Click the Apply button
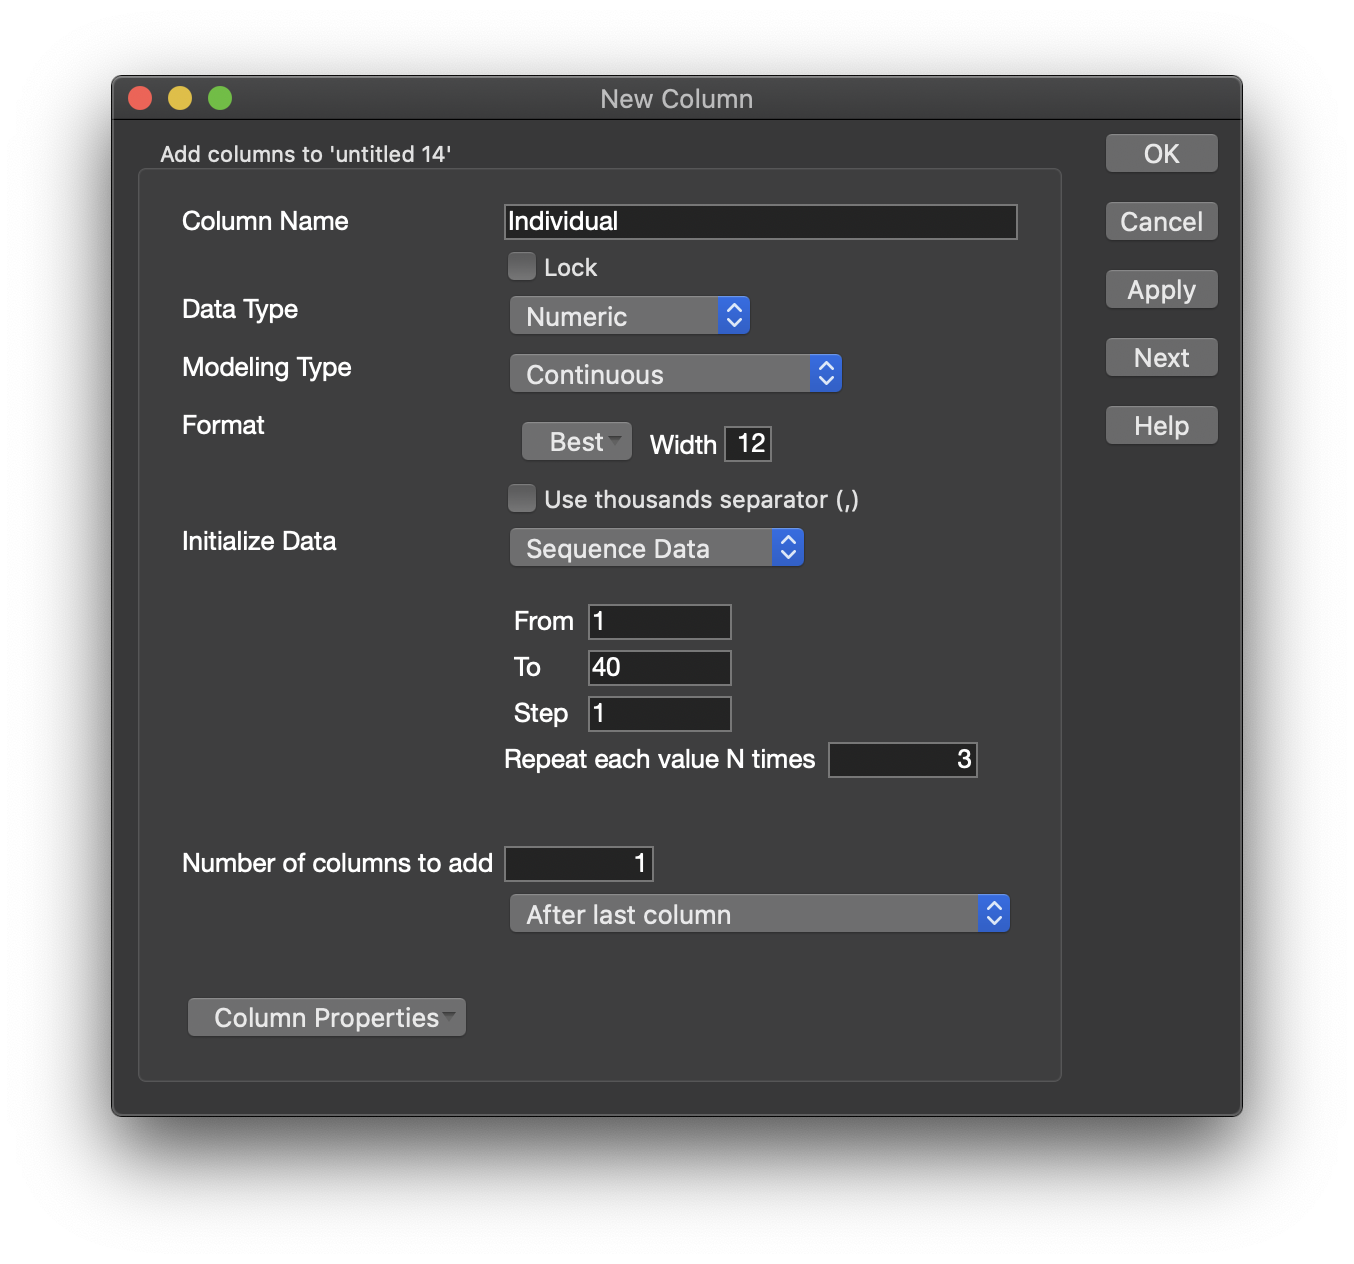The height and width of the screenshot is (1264, 1354). [x=1161, y=290]
